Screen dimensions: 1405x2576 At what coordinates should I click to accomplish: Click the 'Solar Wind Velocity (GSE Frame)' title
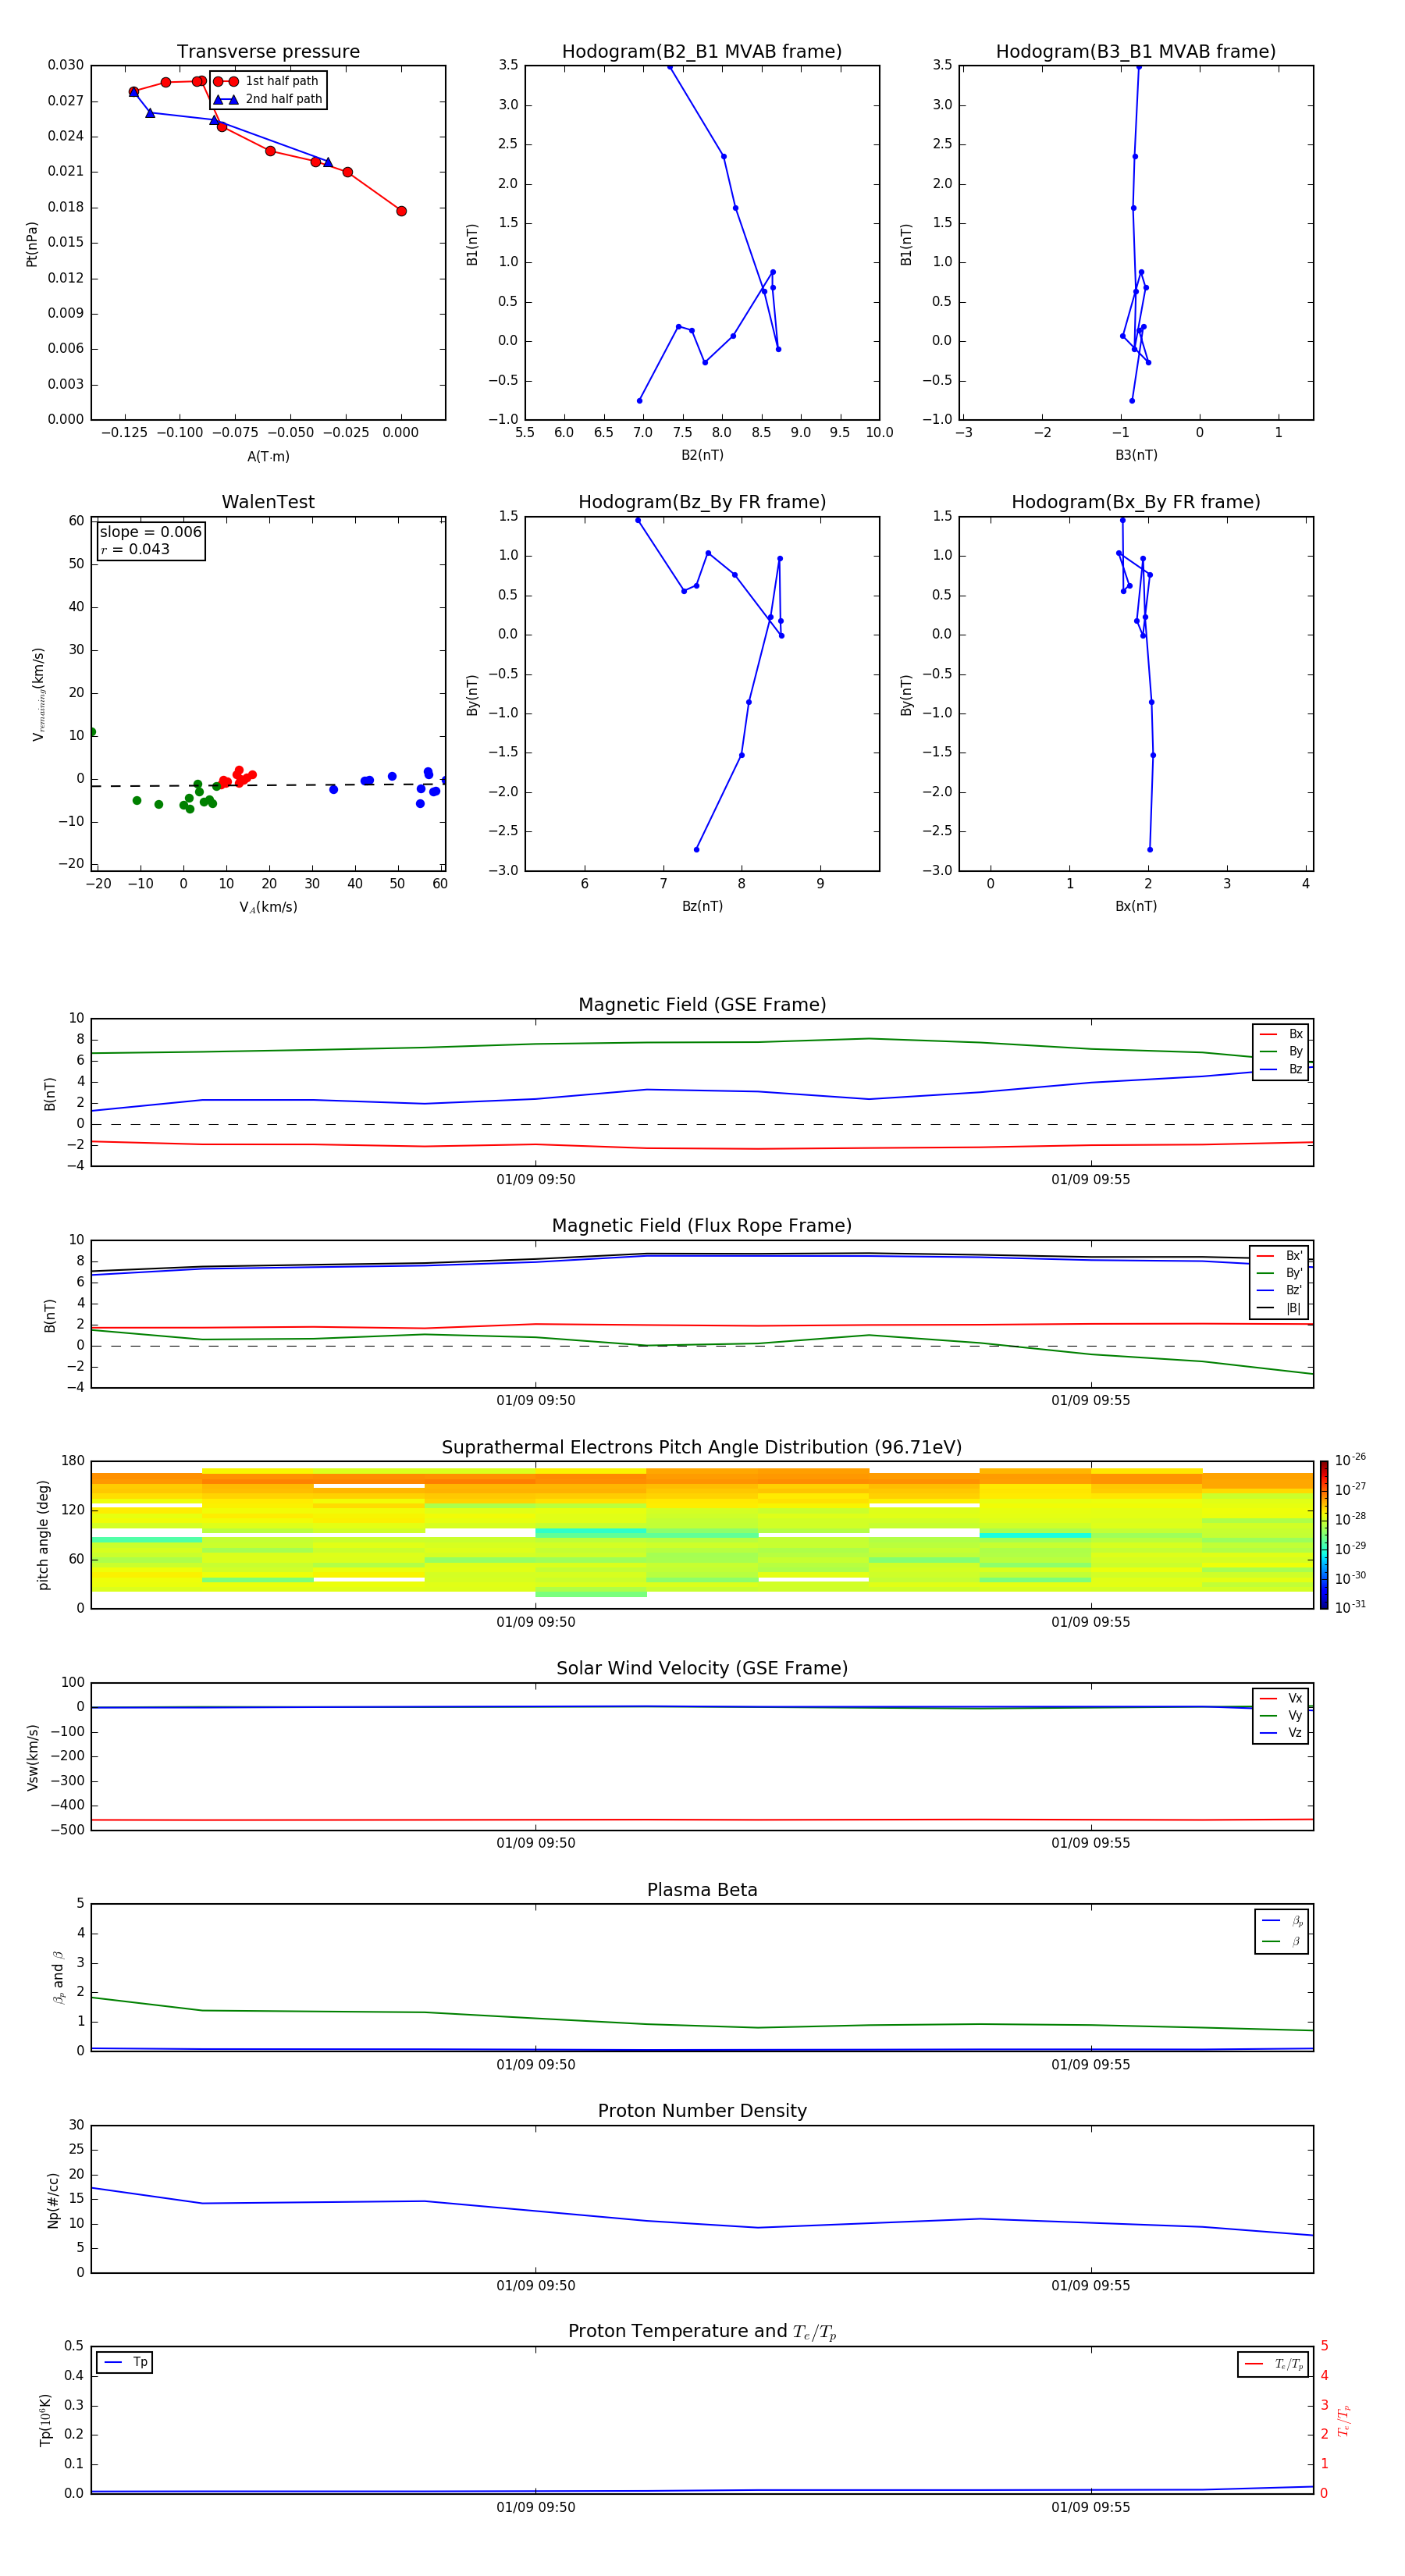702,1669
